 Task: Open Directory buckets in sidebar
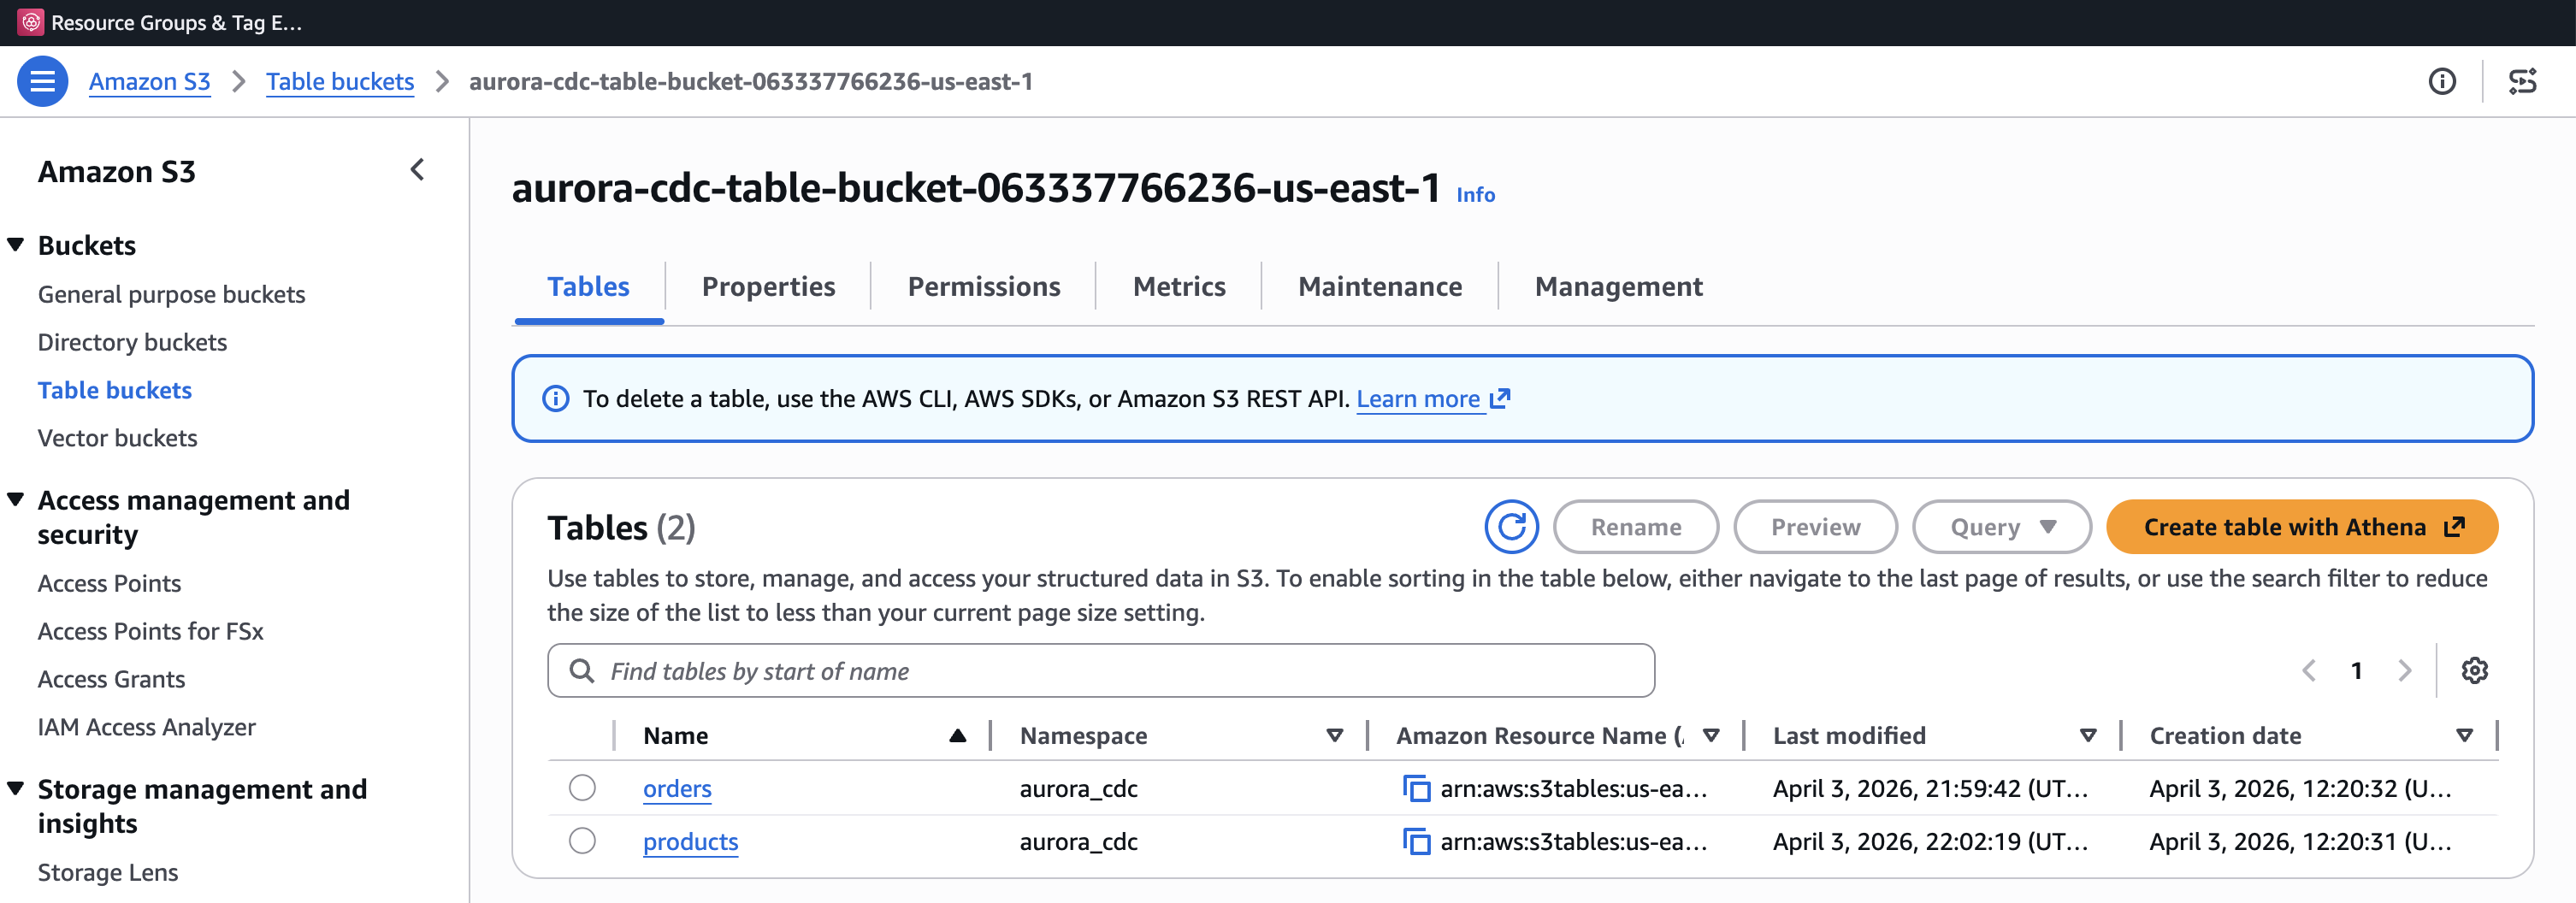pos(132,342)
